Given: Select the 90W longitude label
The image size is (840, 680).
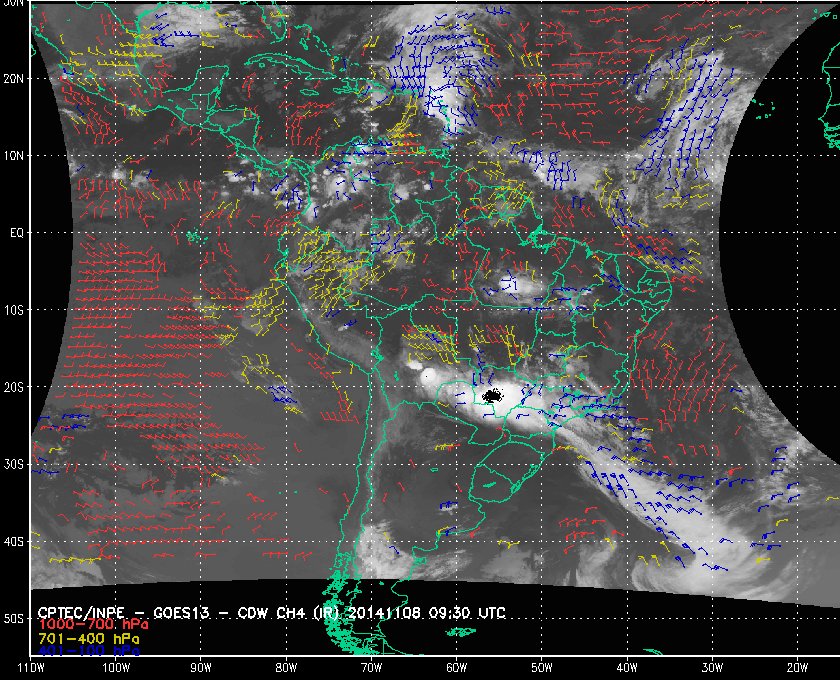Looking at the screenshot, I should [201, 667].
